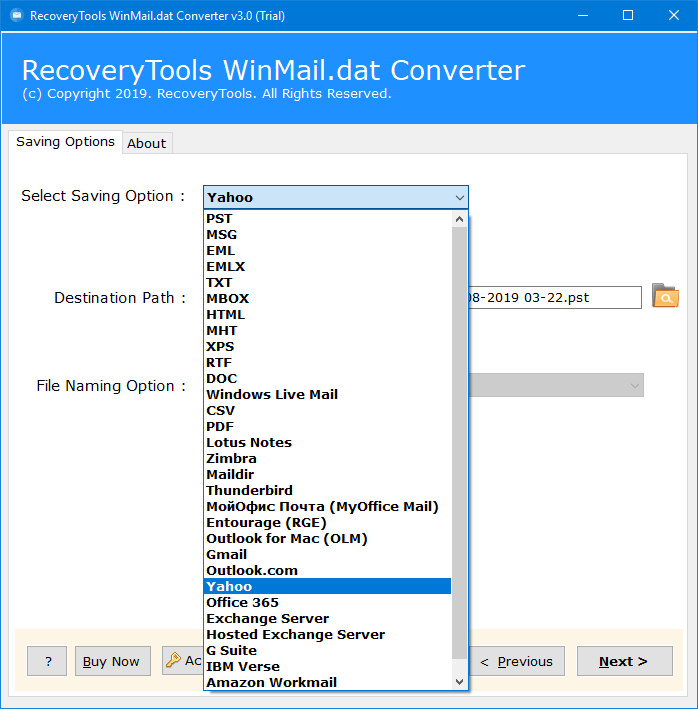Choose CSV in the dropdown list
Screen dimensions: 698x709
point(327,411)
